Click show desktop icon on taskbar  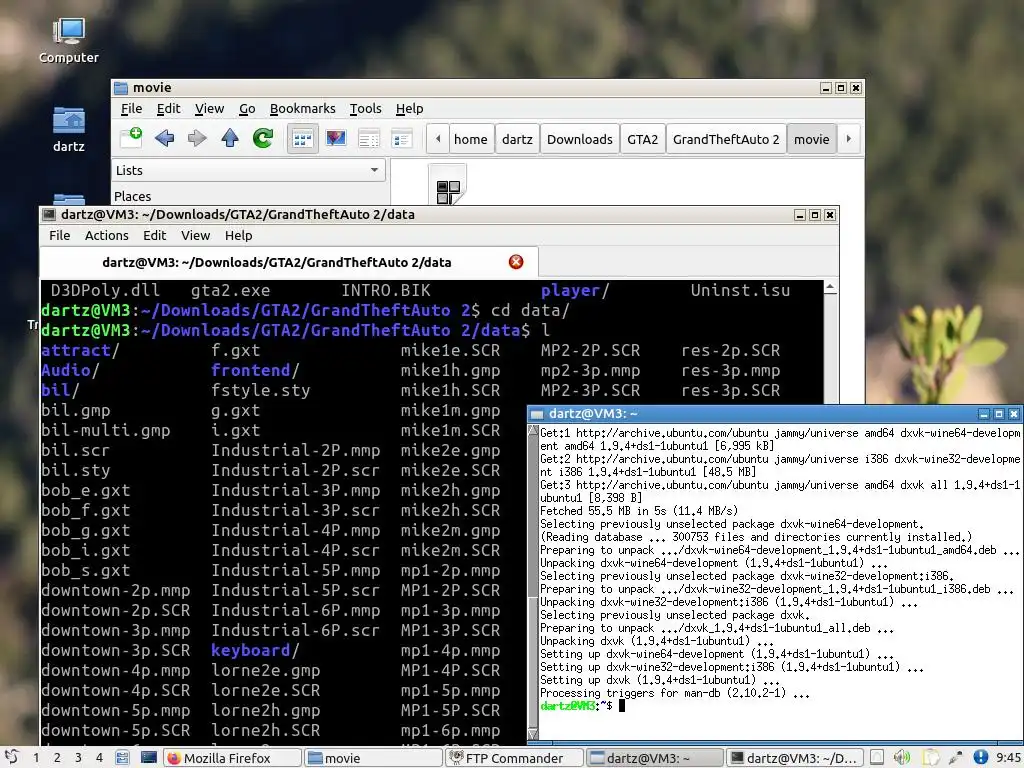[x=149, y=758]
